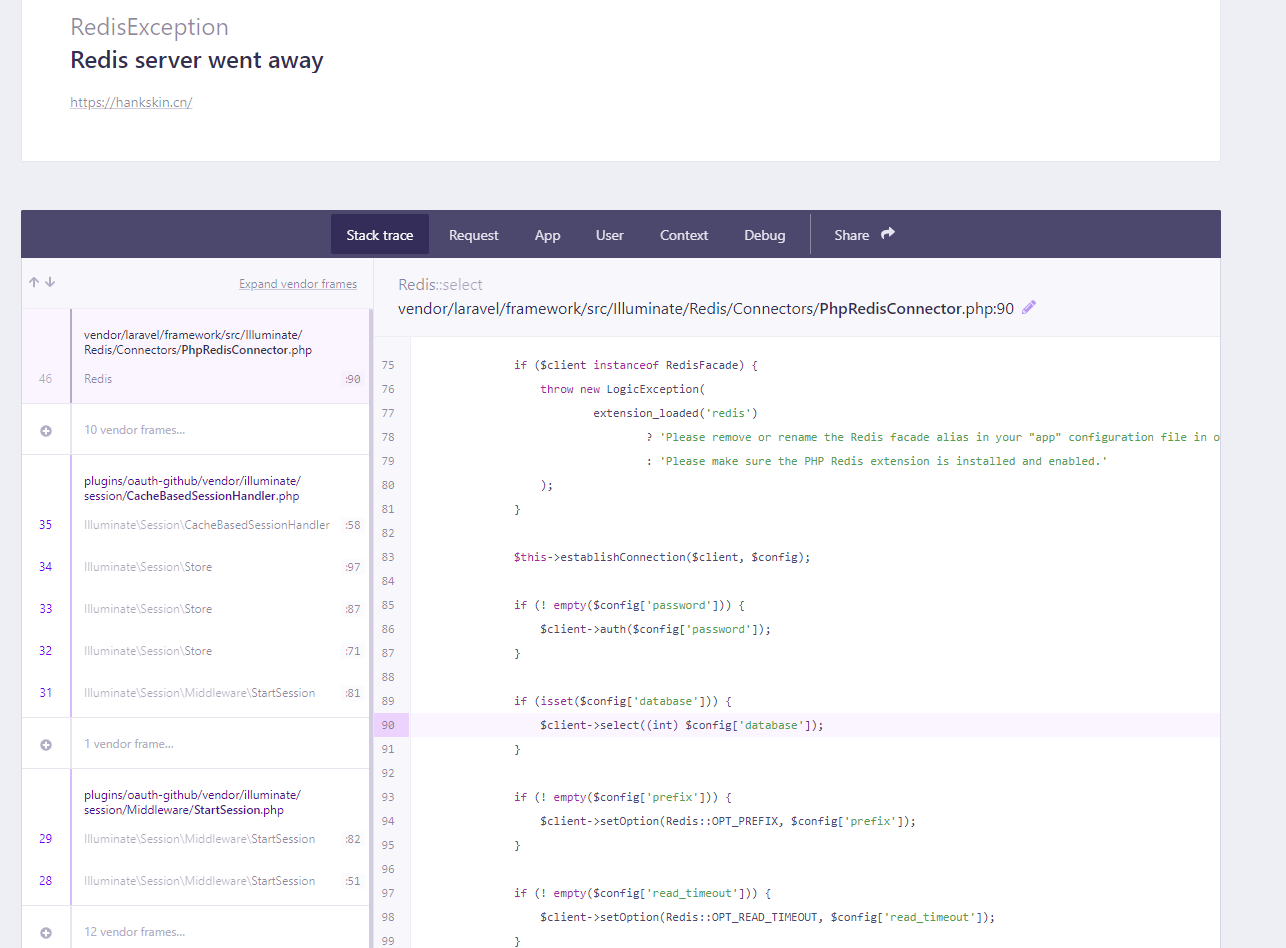
Task: Navigate to next frame with down arrow
Action: pyautogui.click(x=49, y=282)
